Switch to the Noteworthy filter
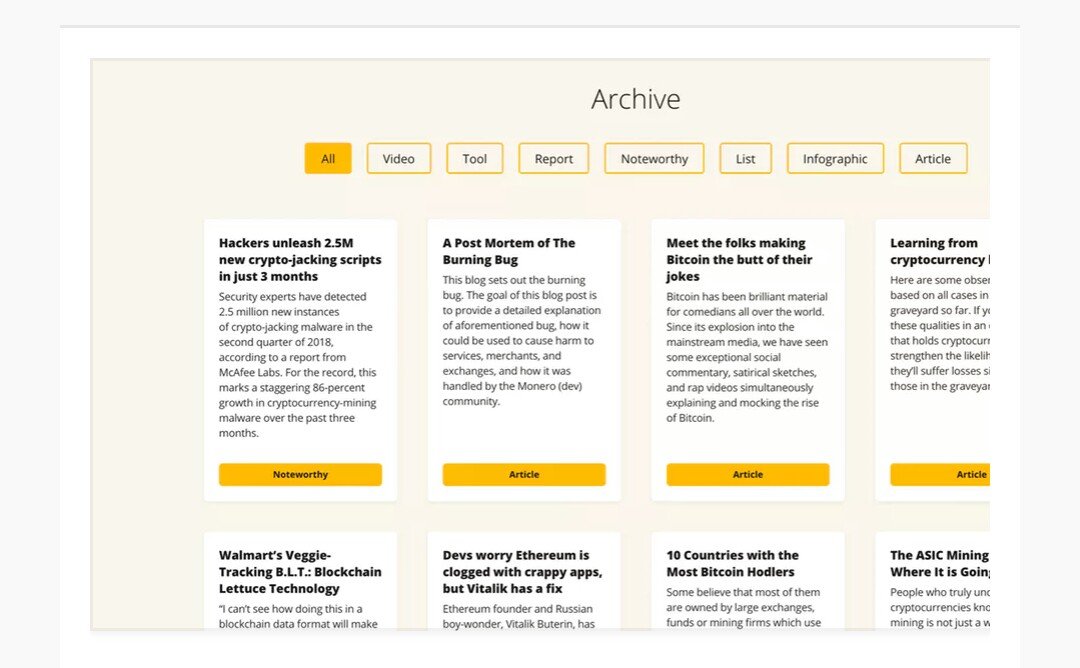This screenshot has width=1080, height=668. click(x=654, y=158)
